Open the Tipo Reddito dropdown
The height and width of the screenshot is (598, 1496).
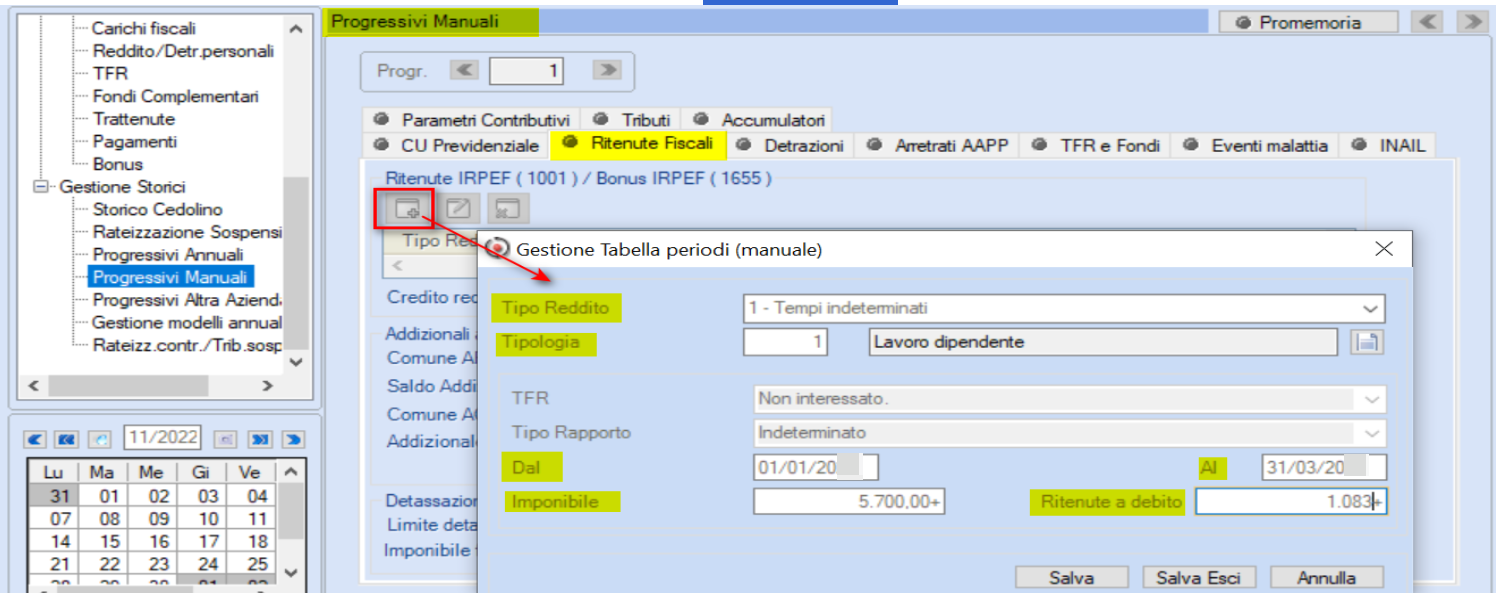pos(1368,308)
